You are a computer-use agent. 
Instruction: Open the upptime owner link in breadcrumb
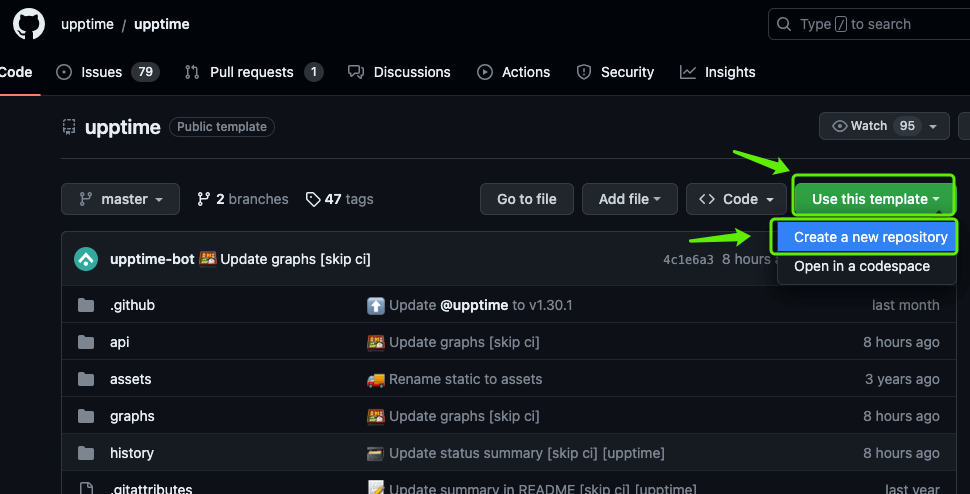pos(87,25)
